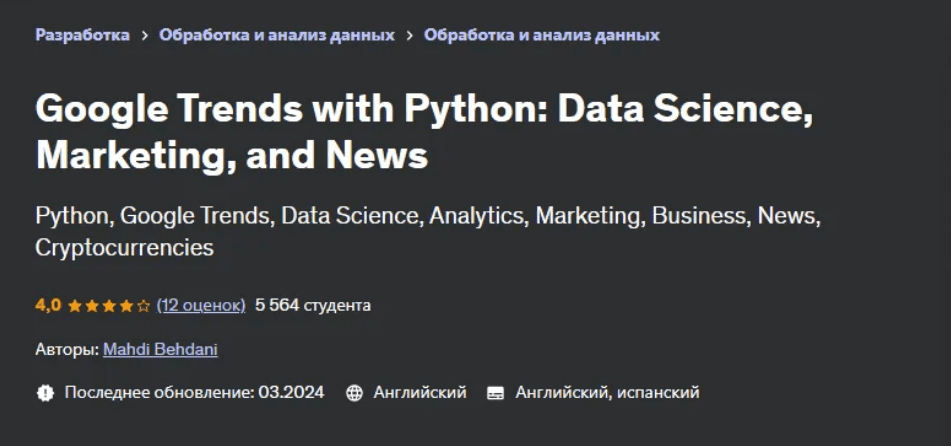Click the Английский course language label
The width and height of the screenshot is (951, 446).
[420, 393]
